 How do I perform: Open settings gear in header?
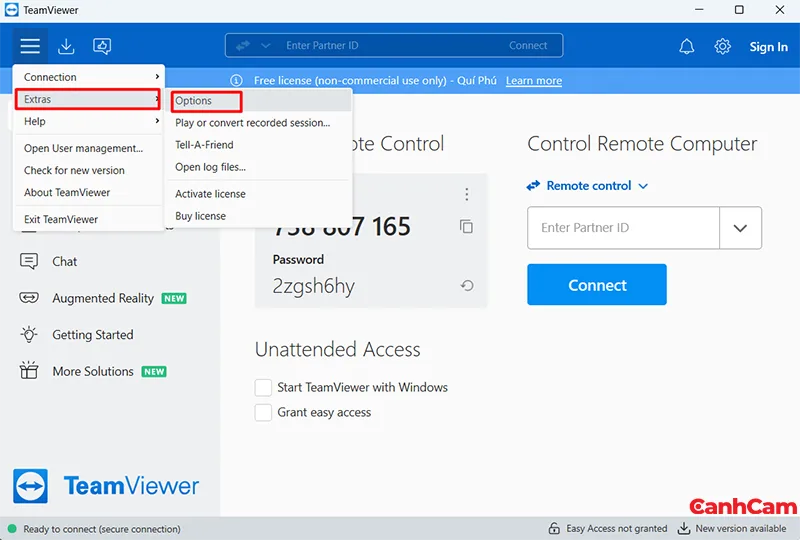point(722,46)
